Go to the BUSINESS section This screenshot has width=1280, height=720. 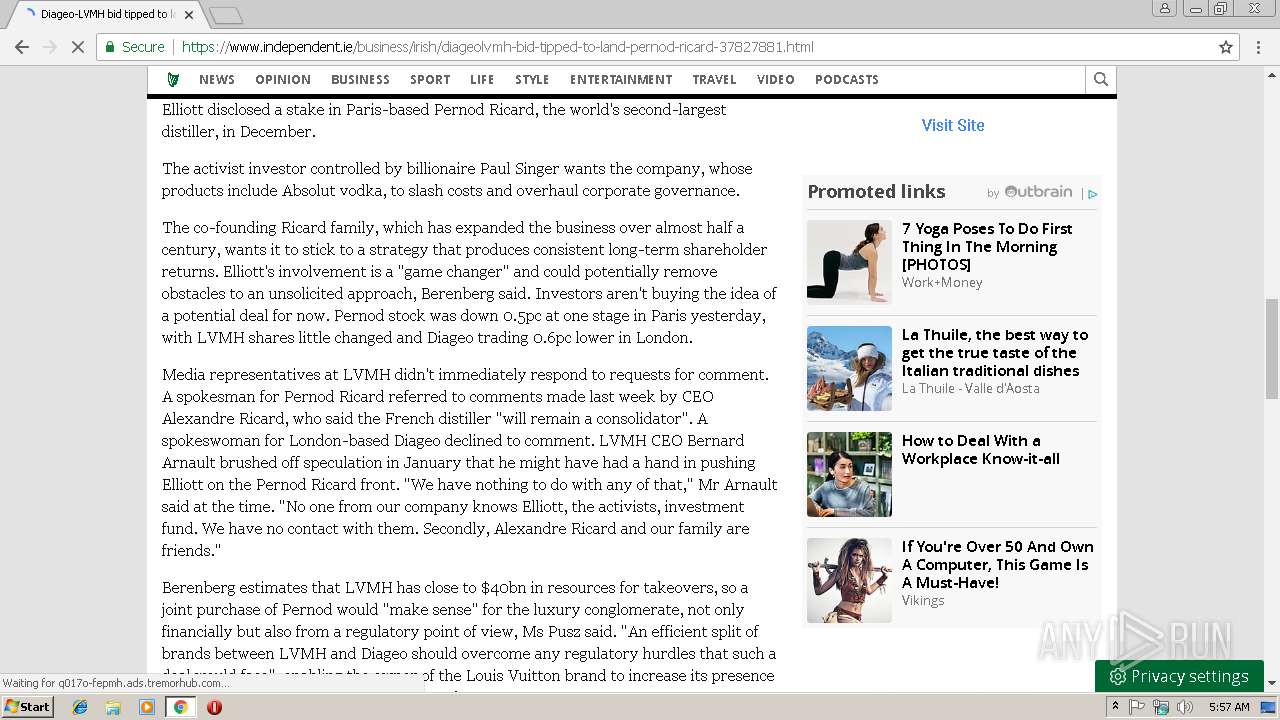[360, 80]
